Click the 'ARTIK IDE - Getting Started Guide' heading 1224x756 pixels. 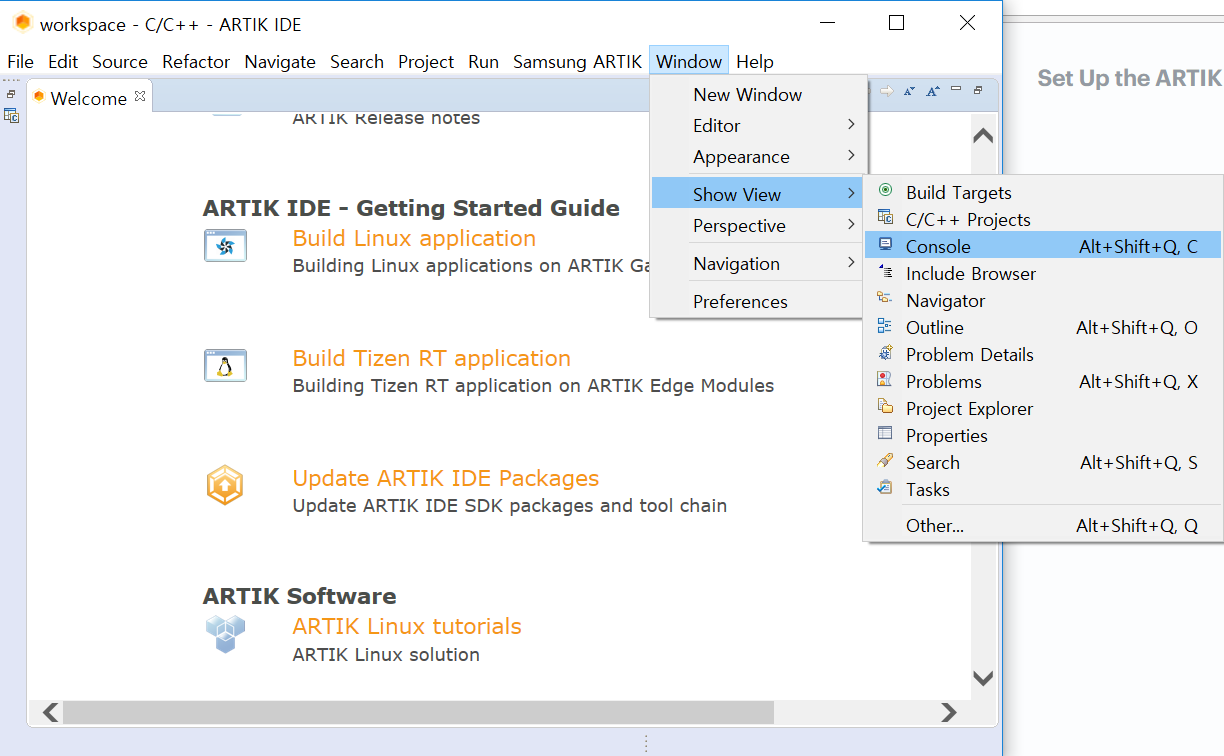(411, 208)
